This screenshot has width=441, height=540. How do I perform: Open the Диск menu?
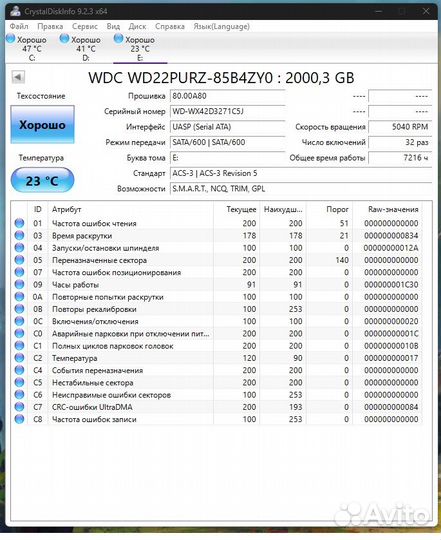(137, 26)
